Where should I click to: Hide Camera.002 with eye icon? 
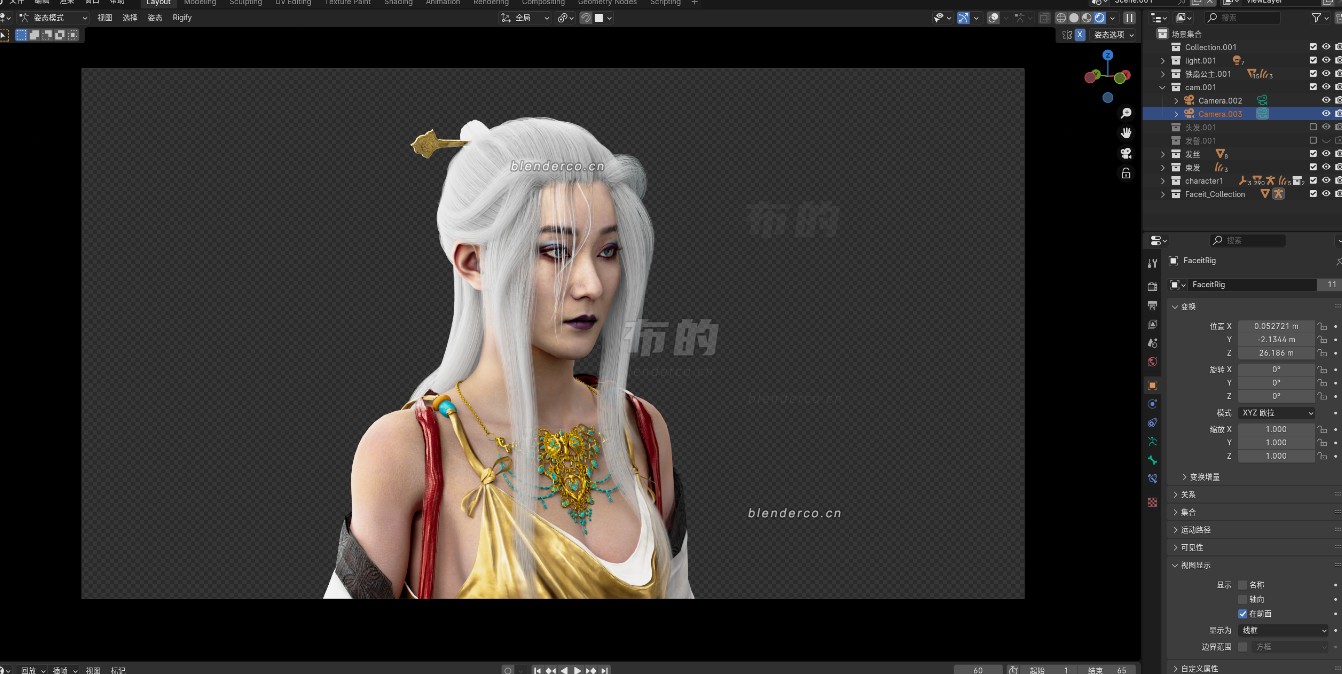click(x=1326, y=101)
